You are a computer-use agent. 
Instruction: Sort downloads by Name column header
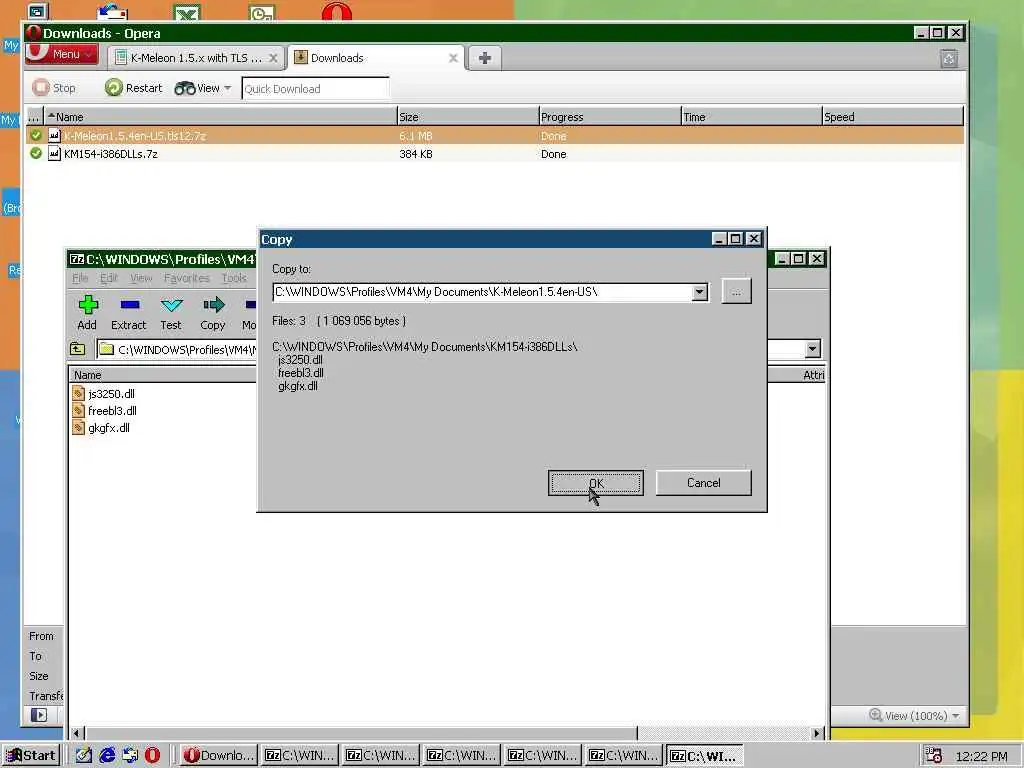220,116
